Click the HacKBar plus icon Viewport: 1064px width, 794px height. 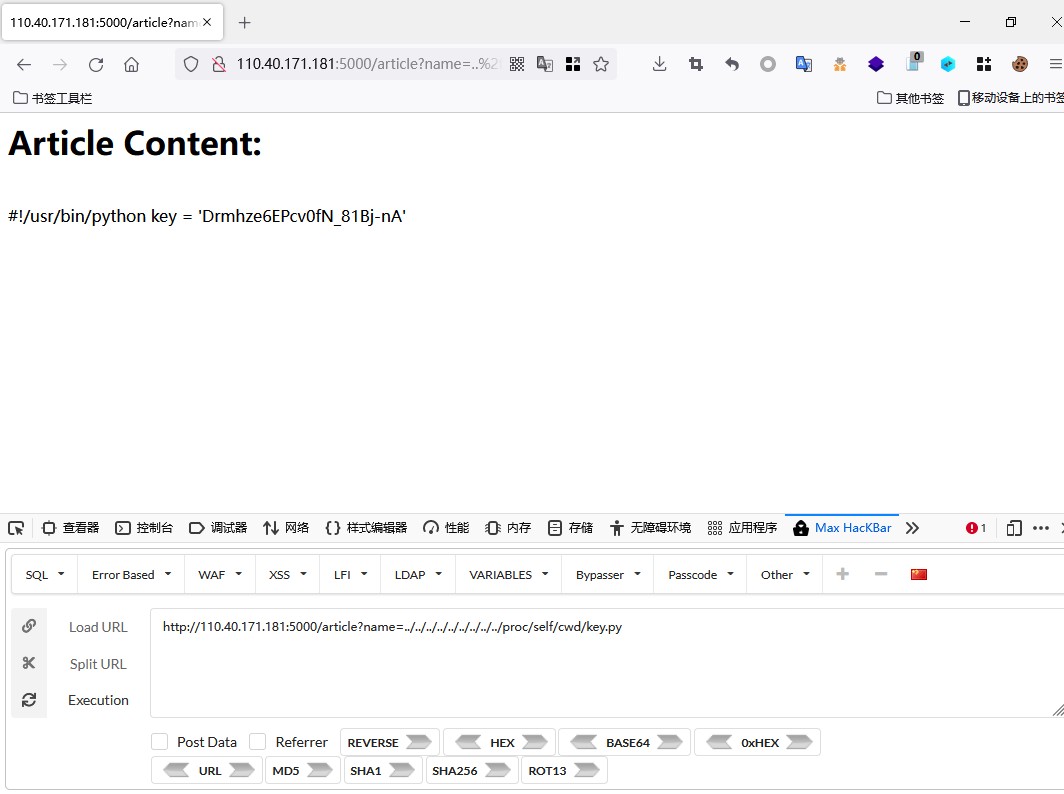pos(842,574)
